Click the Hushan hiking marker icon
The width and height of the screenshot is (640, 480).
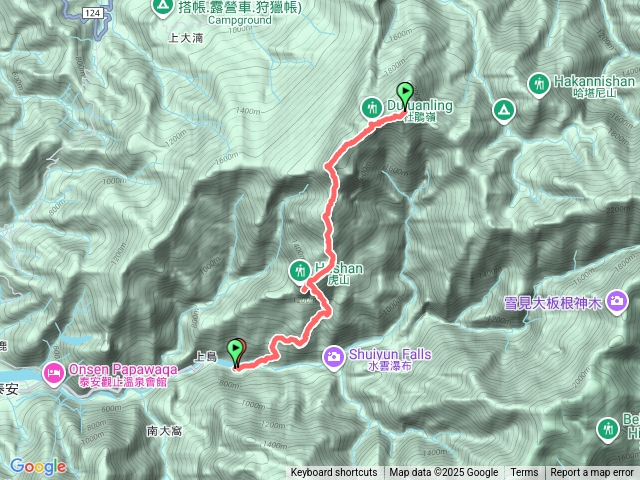(300, 271)
